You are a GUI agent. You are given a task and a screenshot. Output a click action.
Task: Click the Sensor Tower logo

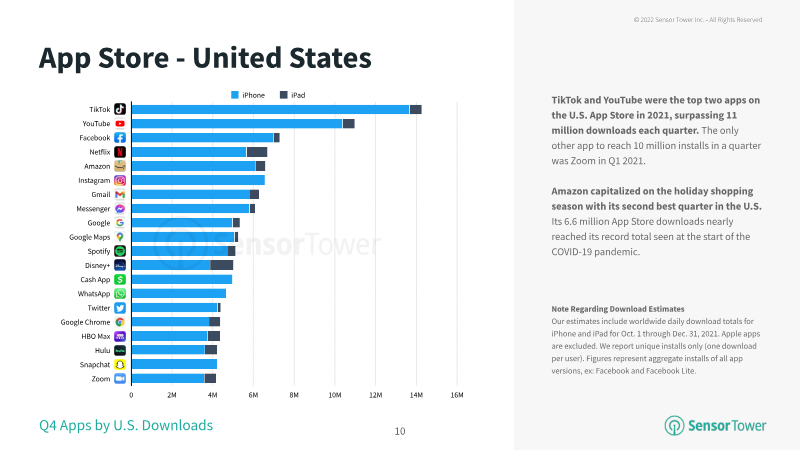715,426
